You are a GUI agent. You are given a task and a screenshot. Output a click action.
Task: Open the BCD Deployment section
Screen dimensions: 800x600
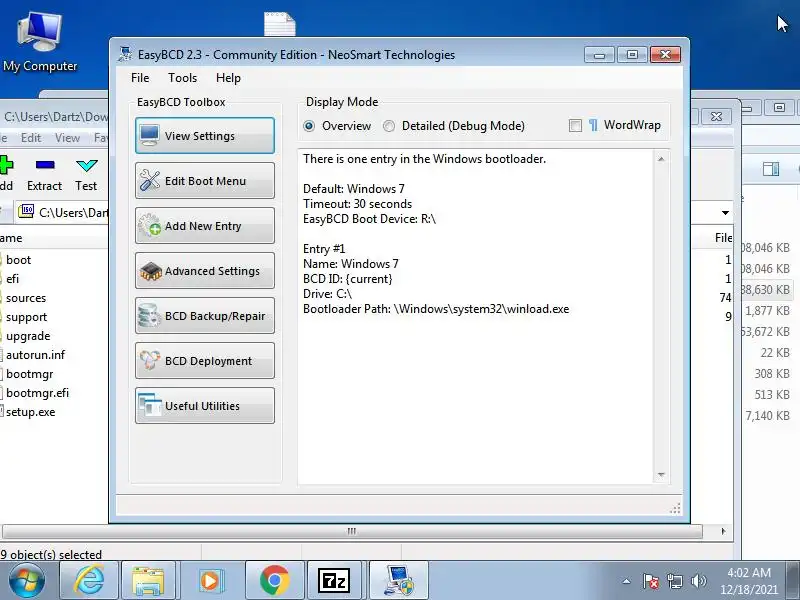coord(205,361)
